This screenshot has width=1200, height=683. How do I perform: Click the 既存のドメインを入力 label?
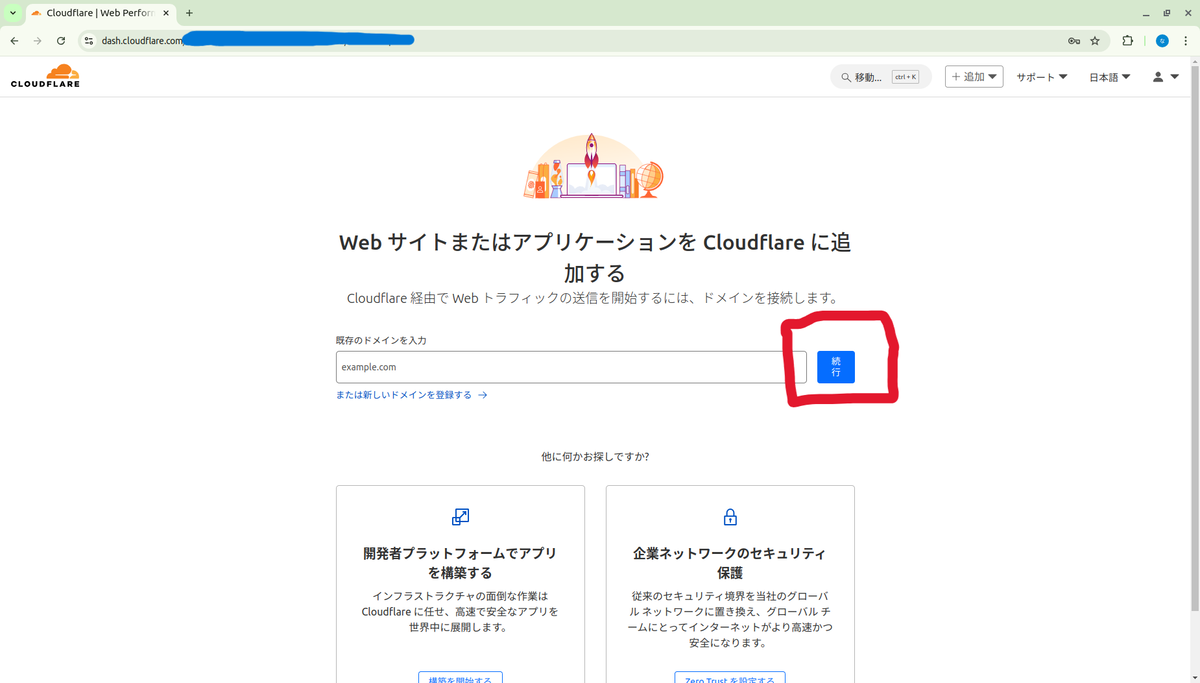(381, 340)
